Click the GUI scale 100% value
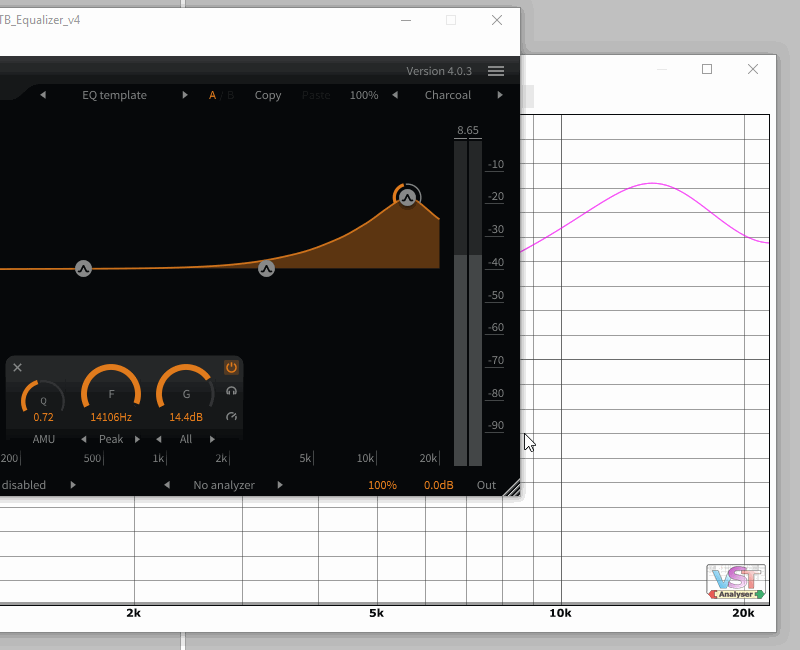 364,95
